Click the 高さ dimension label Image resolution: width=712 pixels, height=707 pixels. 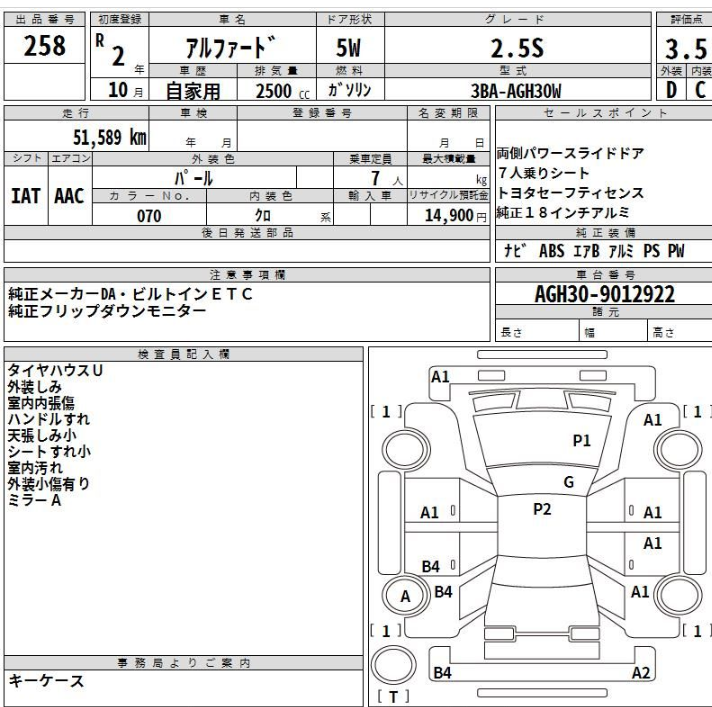(x=663, y=333)
